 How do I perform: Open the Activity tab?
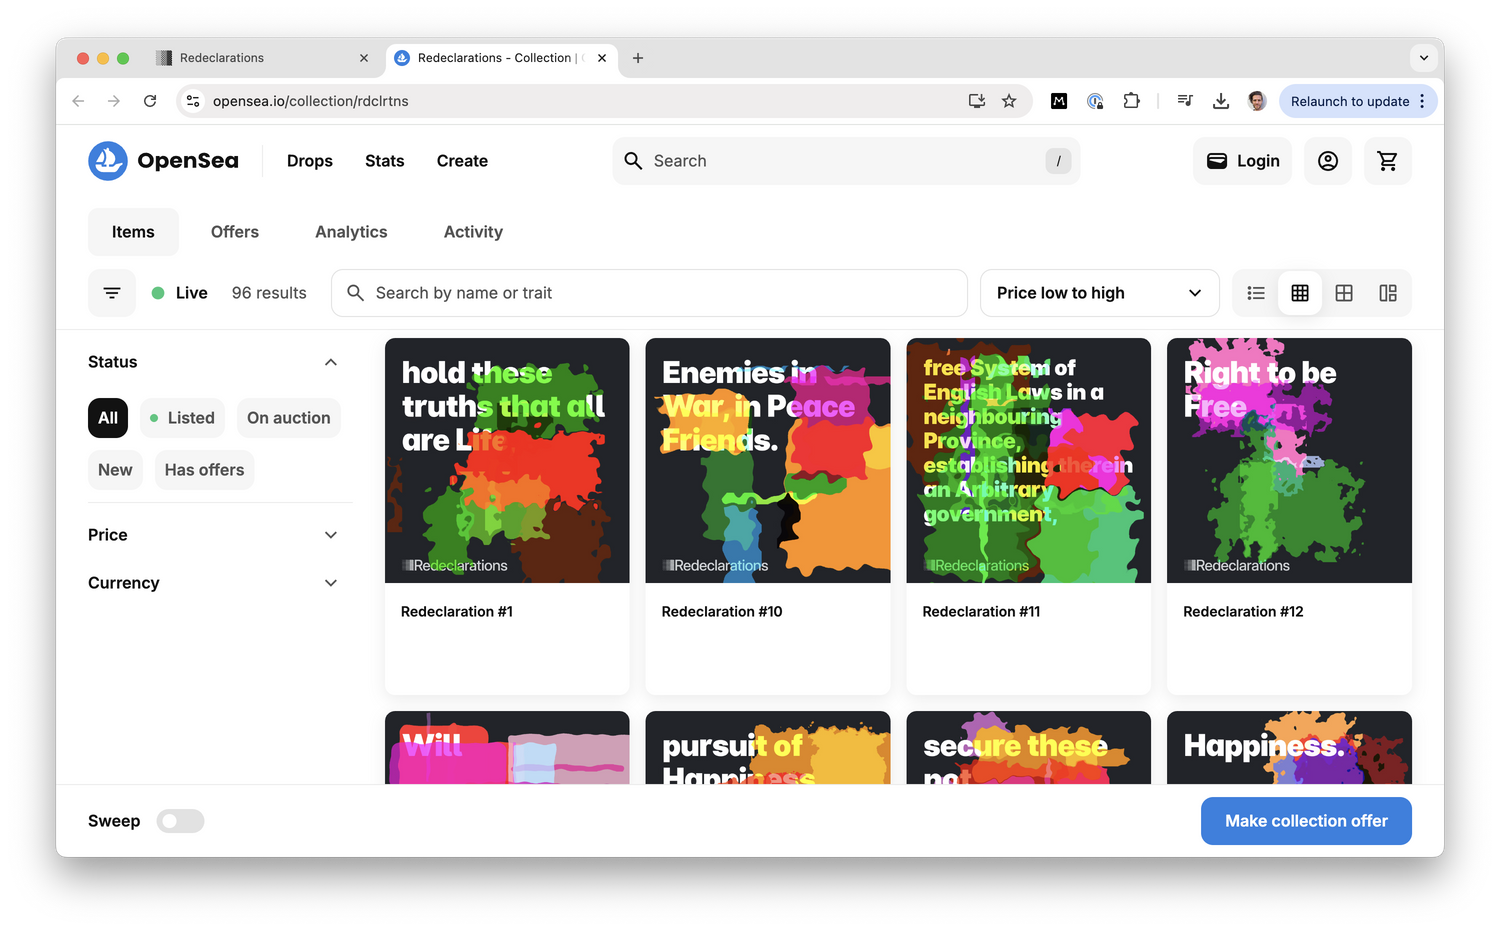click(x=473, y=232)
